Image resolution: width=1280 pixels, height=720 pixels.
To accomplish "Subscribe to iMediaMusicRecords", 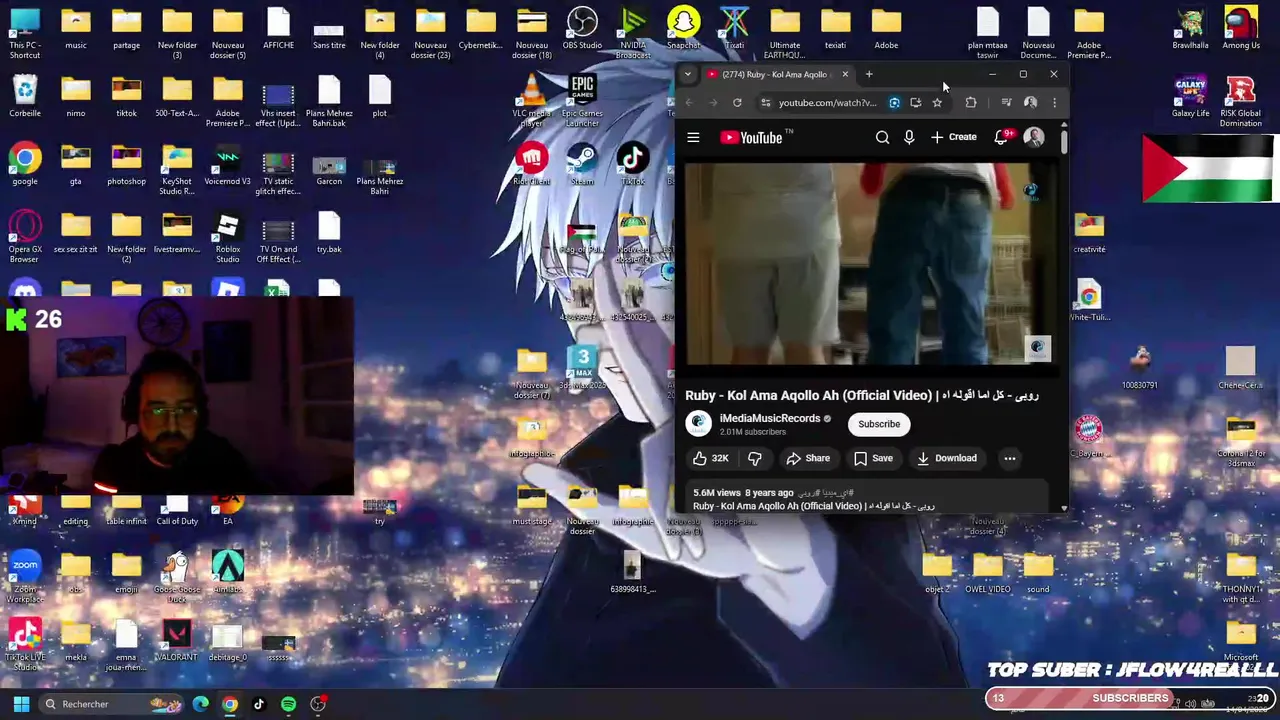I will [879, 424].
